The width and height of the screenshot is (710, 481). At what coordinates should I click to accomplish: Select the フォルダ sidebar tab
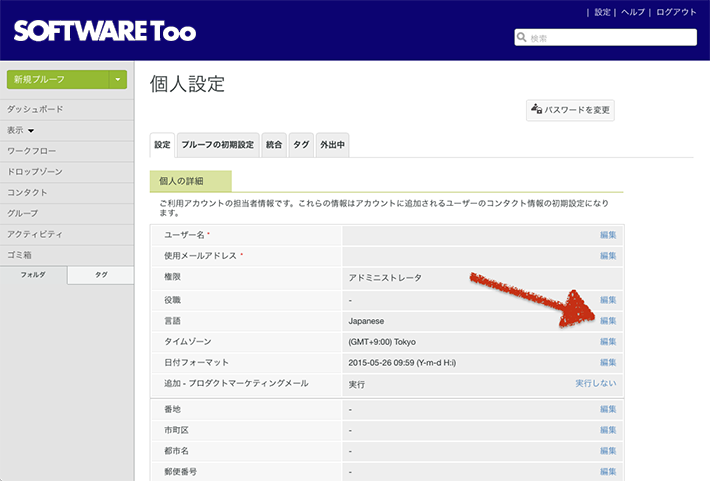34,274
